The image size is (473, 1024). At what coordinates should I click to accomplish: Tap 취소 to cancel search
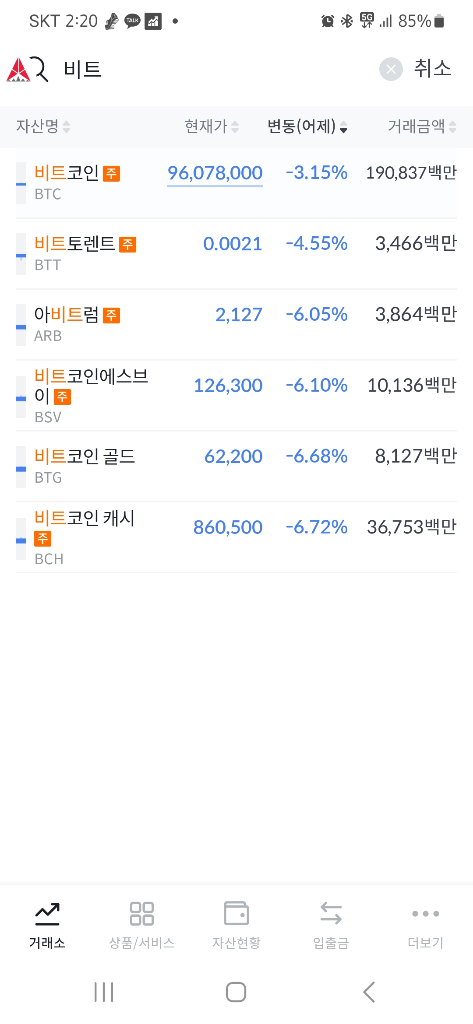[432, 69]
